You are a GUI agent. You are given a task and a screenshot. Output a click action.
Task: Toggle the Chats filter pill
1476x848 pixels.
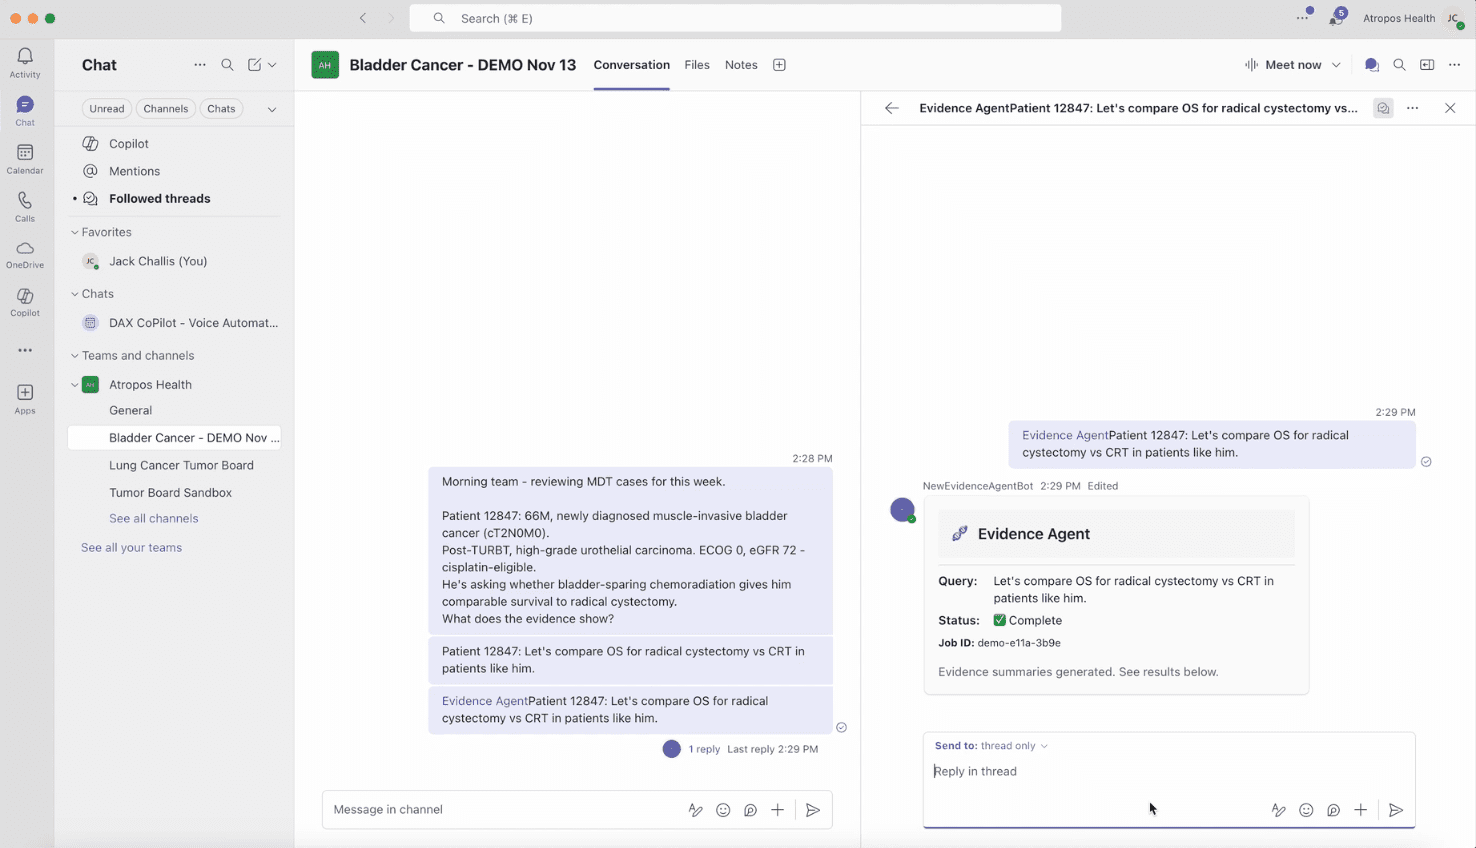[x=221, y=108]
